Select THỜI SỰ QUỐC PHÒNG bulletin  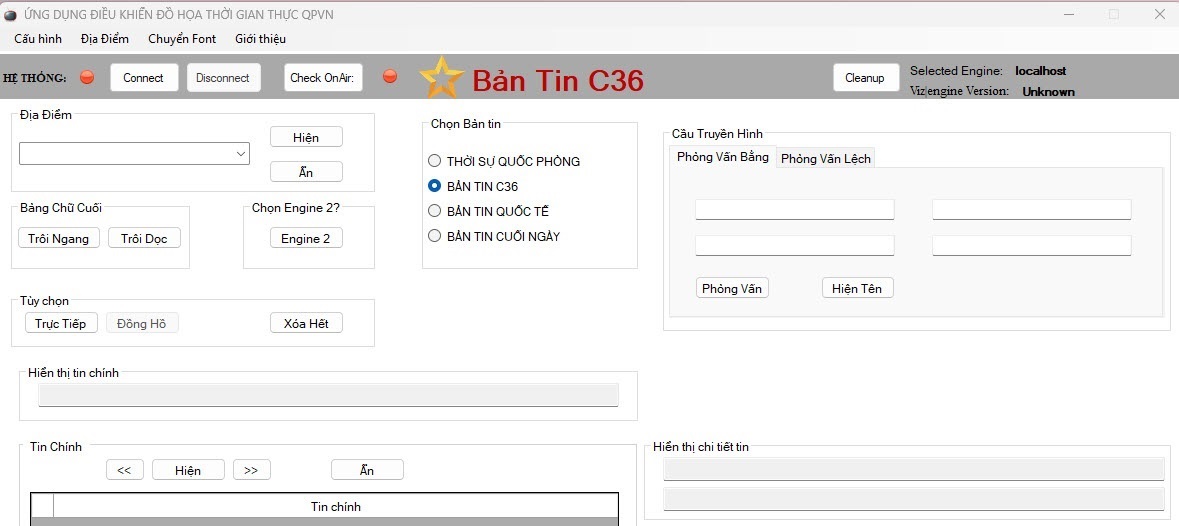tap(434, 161)
